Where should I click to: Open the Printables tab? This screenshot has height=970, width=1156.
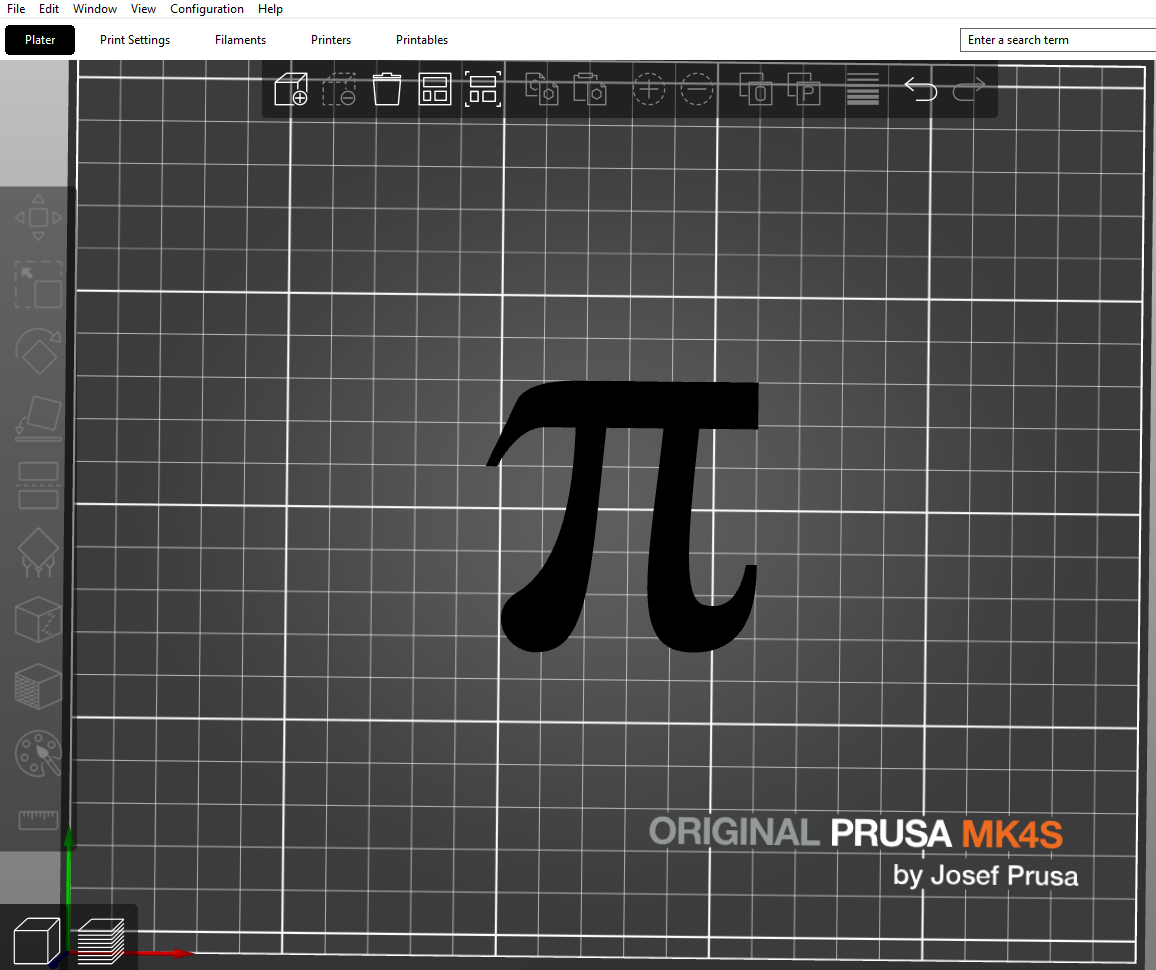(x=422, y=40)
